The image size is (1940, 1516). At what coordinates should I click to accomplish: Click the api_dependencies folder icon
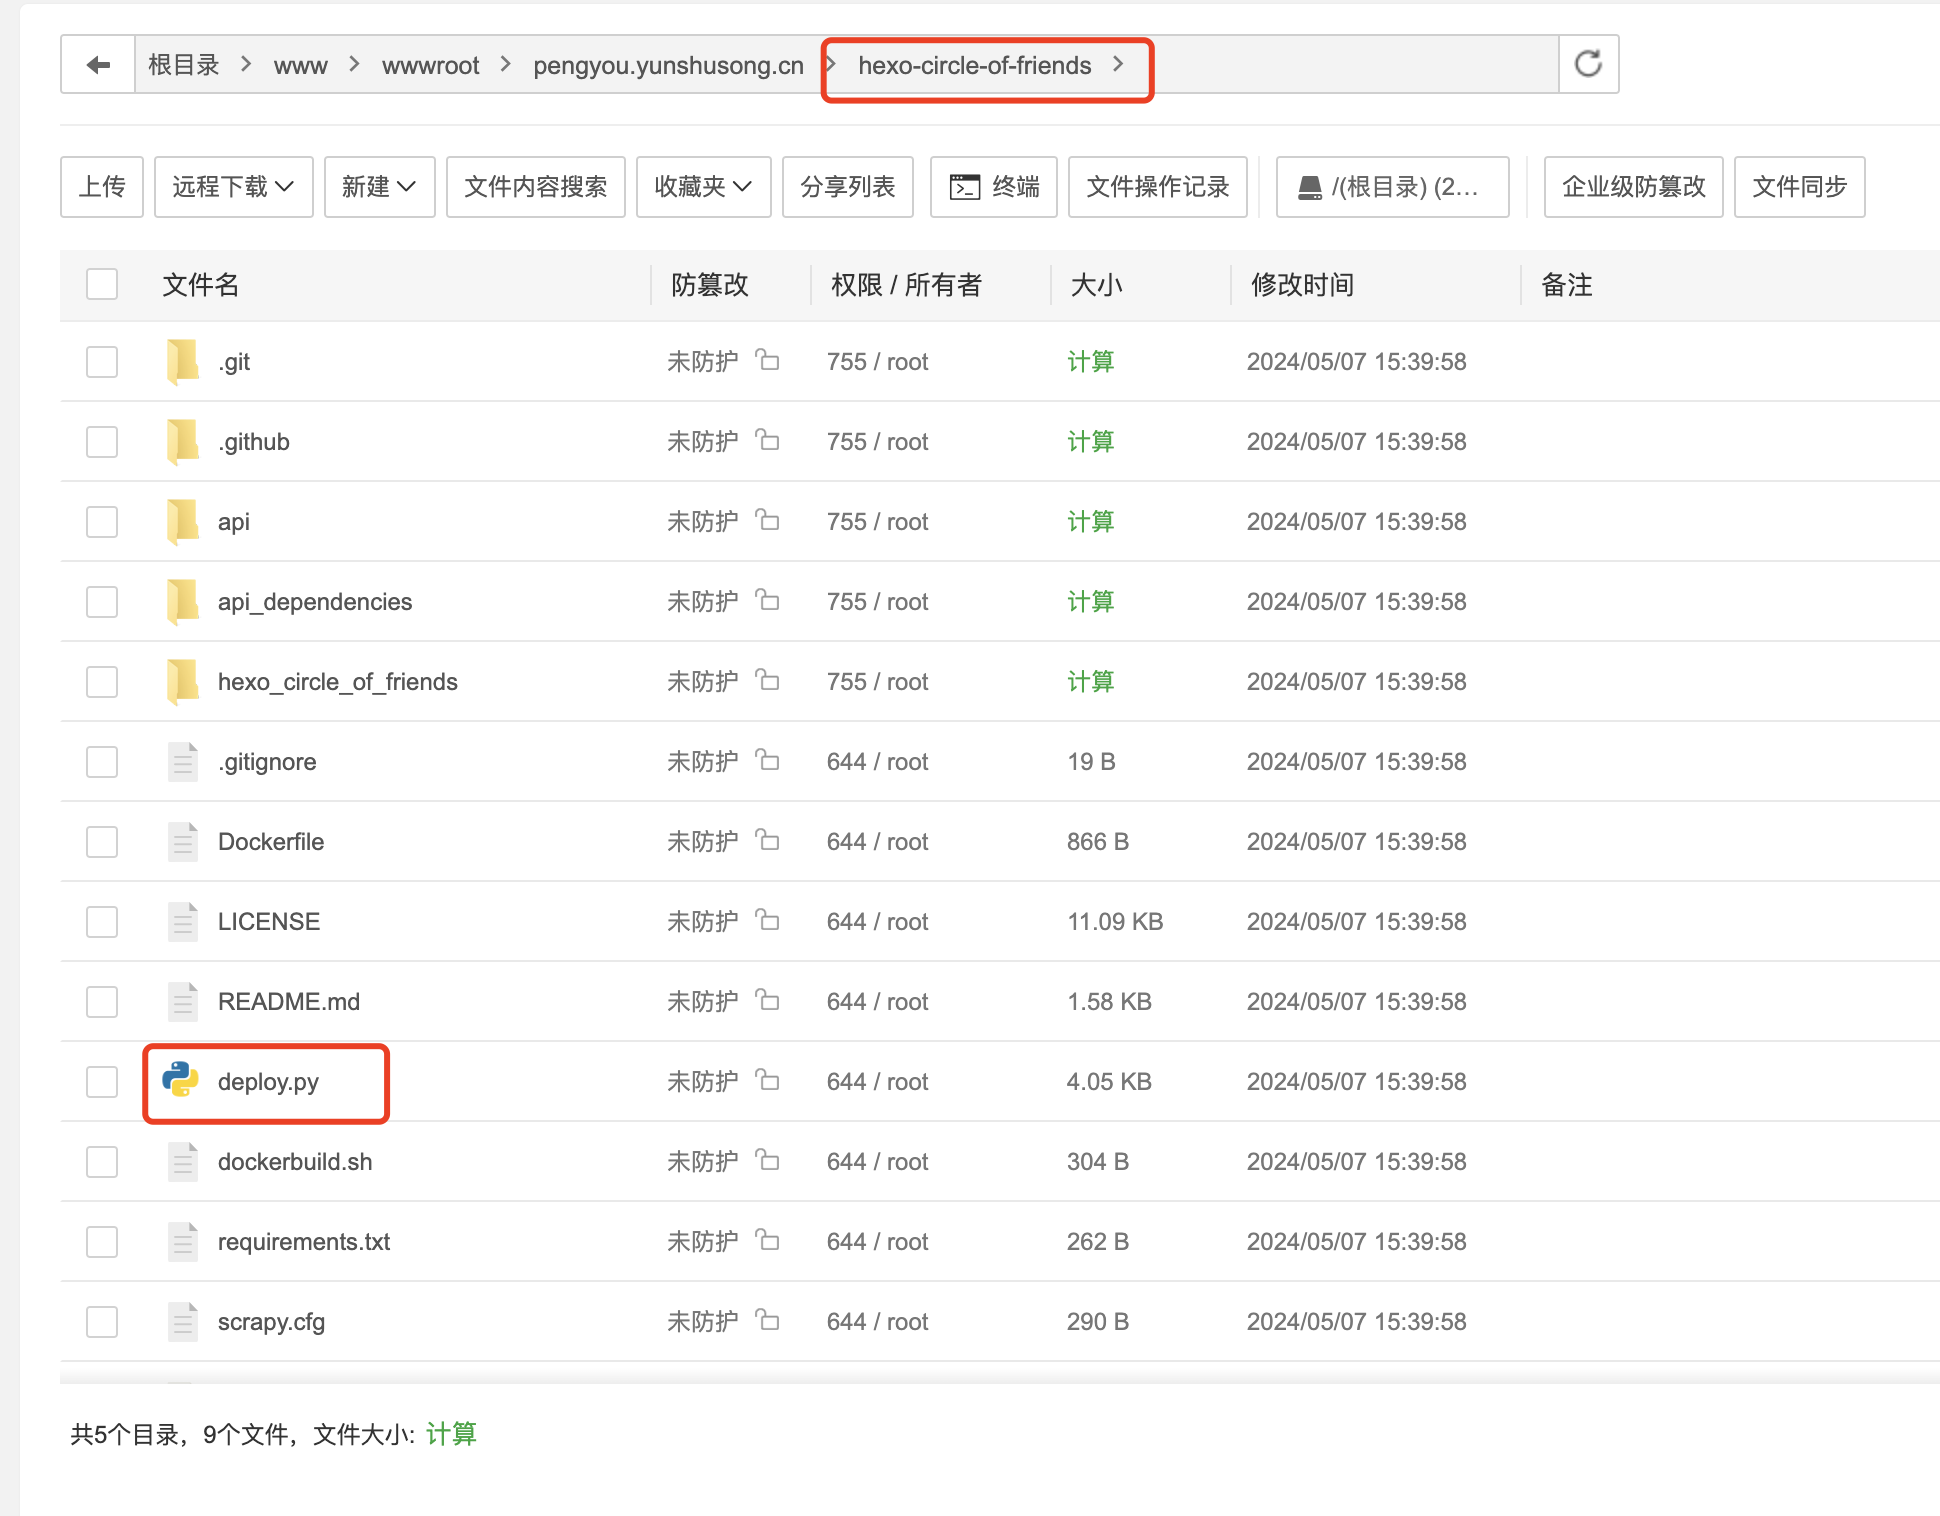pos(182,601)
